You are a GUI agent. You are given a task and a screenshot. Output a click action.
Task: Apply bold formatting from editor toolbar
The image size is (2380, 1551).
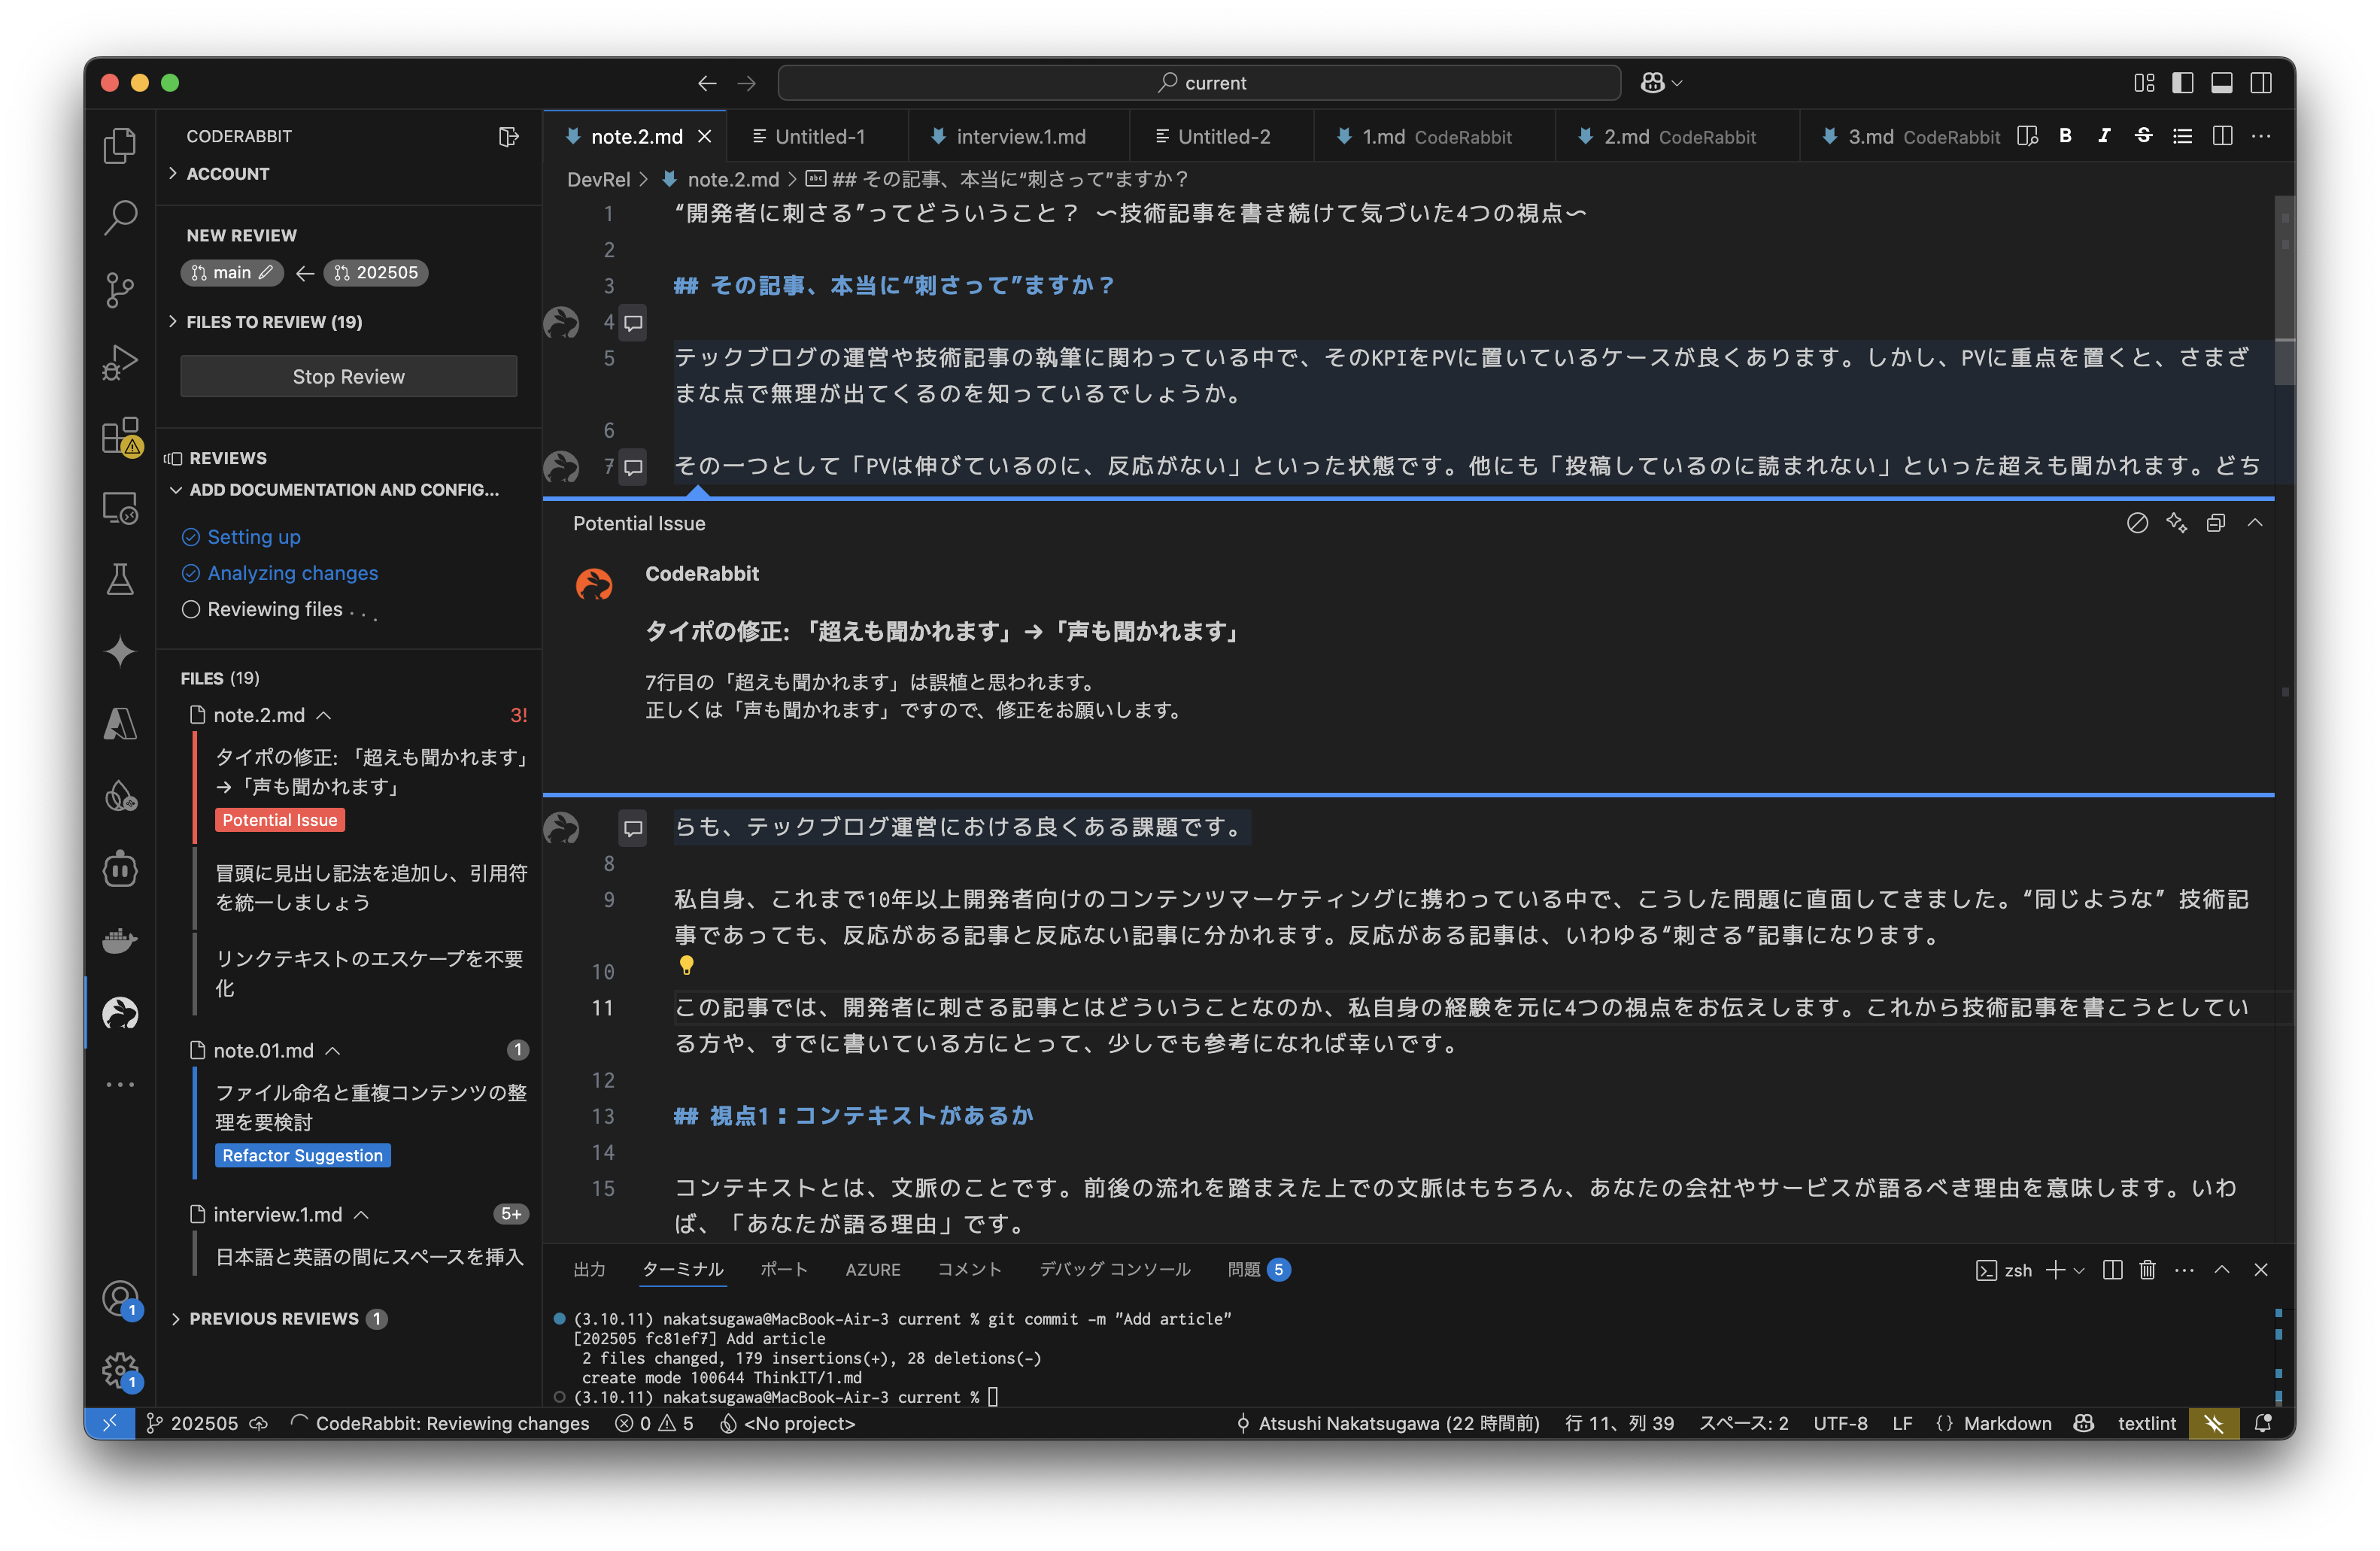pyautogui.click(x=2065, y=136)
